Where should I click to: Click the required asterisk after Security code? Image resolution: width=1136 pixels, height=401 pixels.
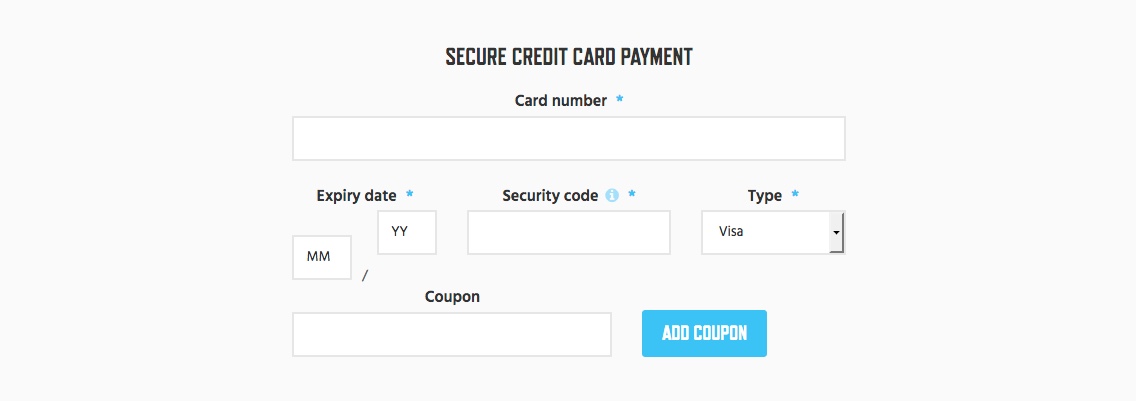(x=632, y=194)
